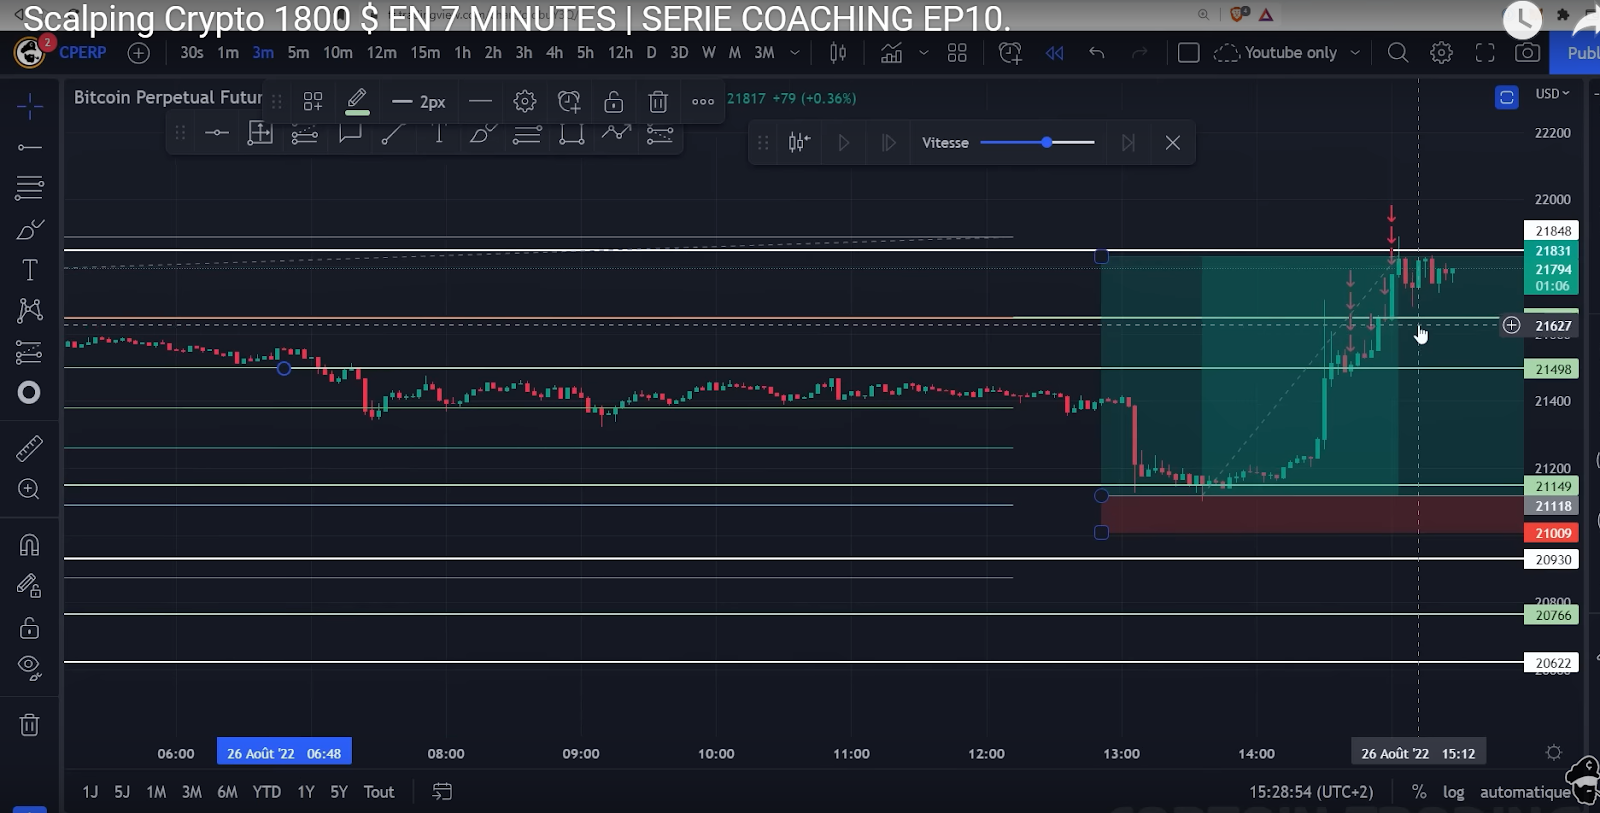The width and height of the screenshot is (1600, 813).
Task: Select the YTD date range
Action: 266,792
